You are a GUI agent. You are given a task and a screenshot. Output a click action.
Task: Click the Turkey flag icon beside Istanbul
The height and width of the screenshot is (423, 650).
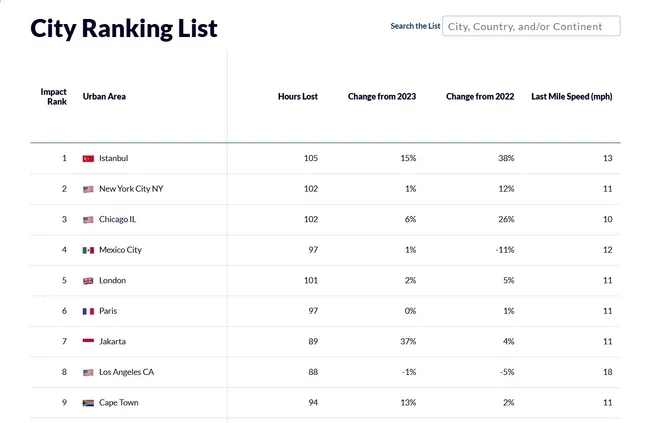pyautogui.click(x=88, y=159)
